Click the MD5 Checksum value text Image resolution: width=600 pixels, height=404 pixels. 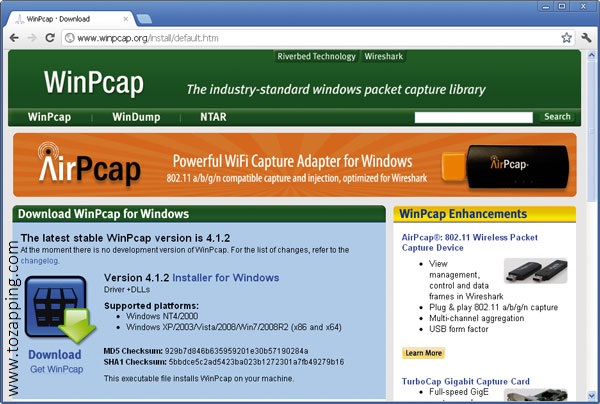(236, 351)
